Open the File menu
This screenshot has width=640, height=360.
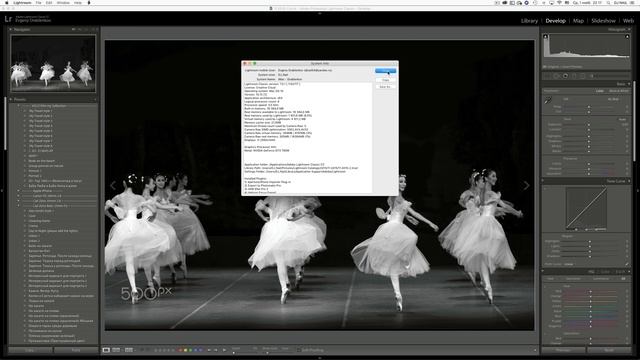(38, 2)
